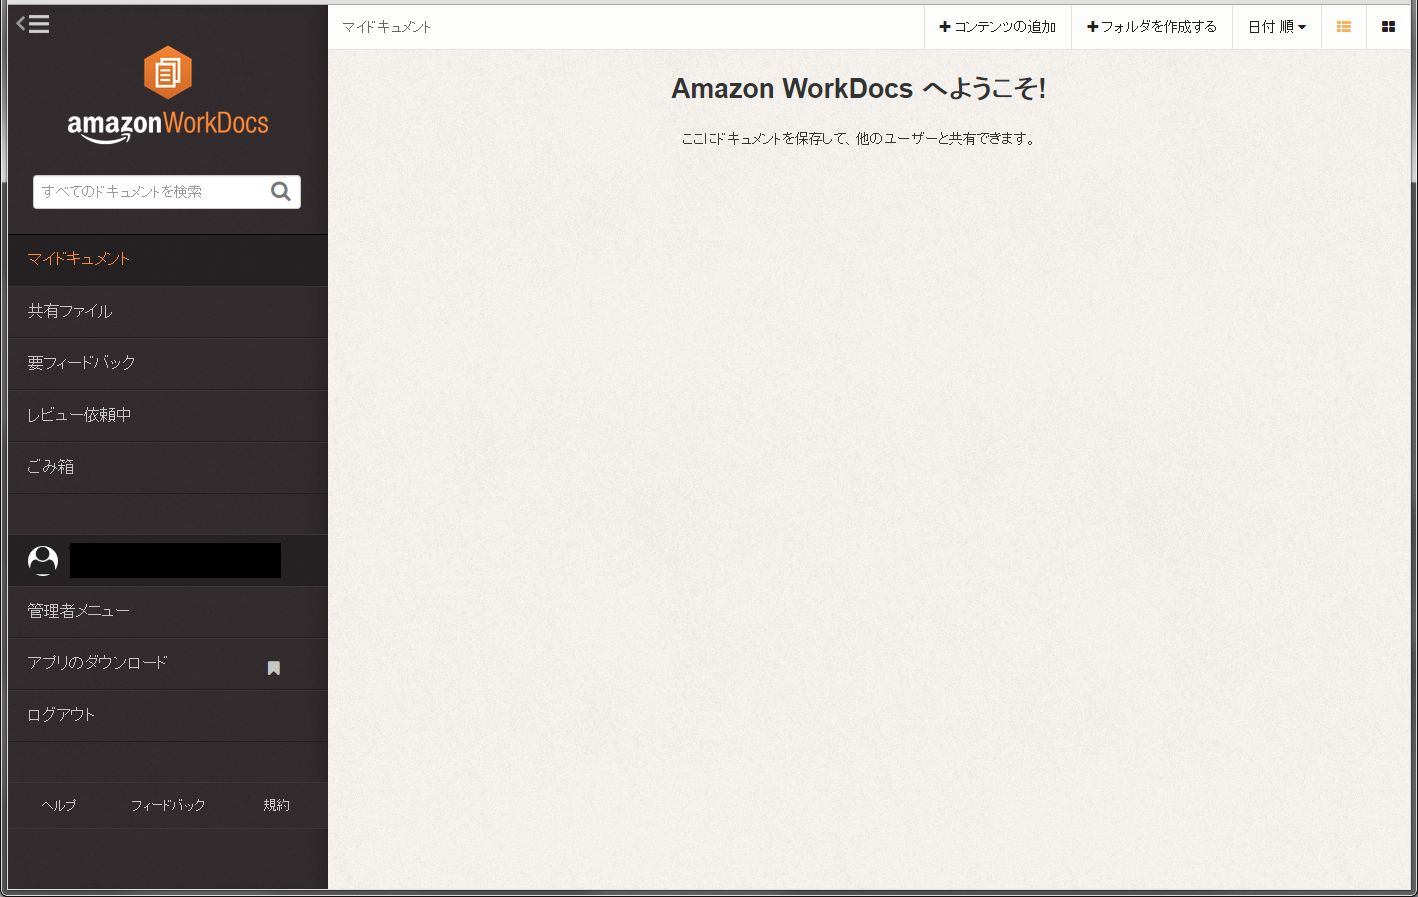Open レビュー依頼中 in the sidebar

tap(168, 416)
